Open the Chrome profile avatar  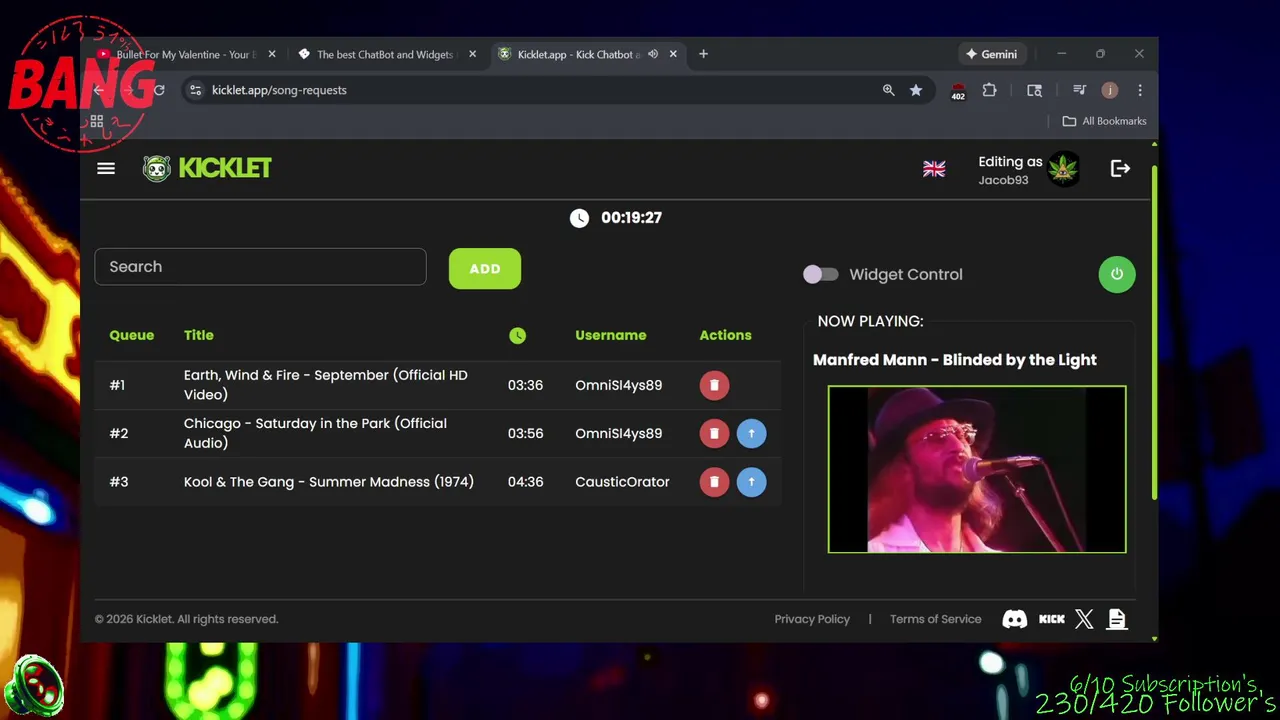coord(1109,90)
